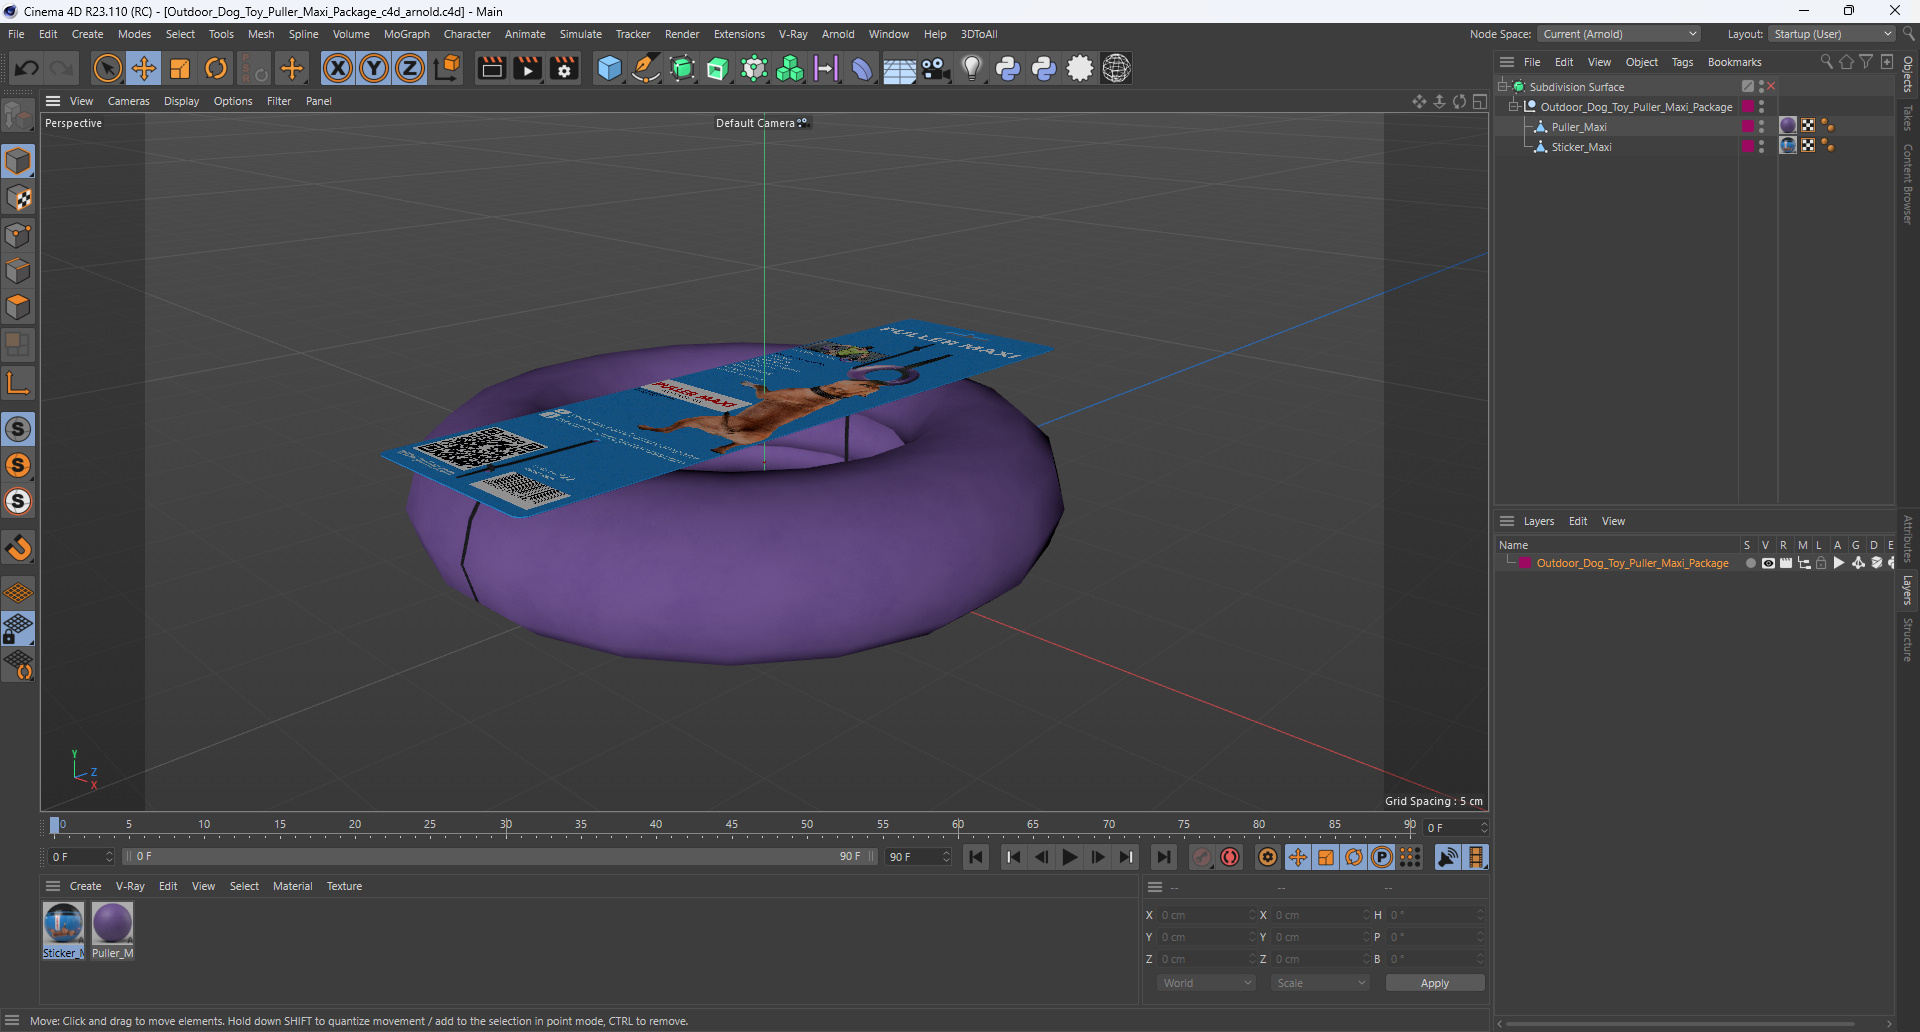Activate the Scale tool

180,69
